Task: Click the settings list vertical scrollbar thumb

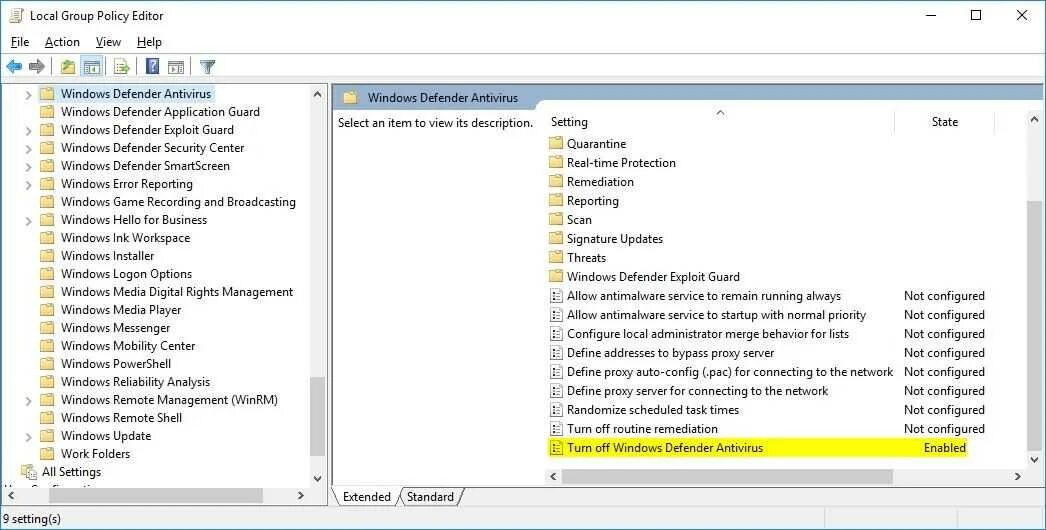Action: pos(1035,324)
